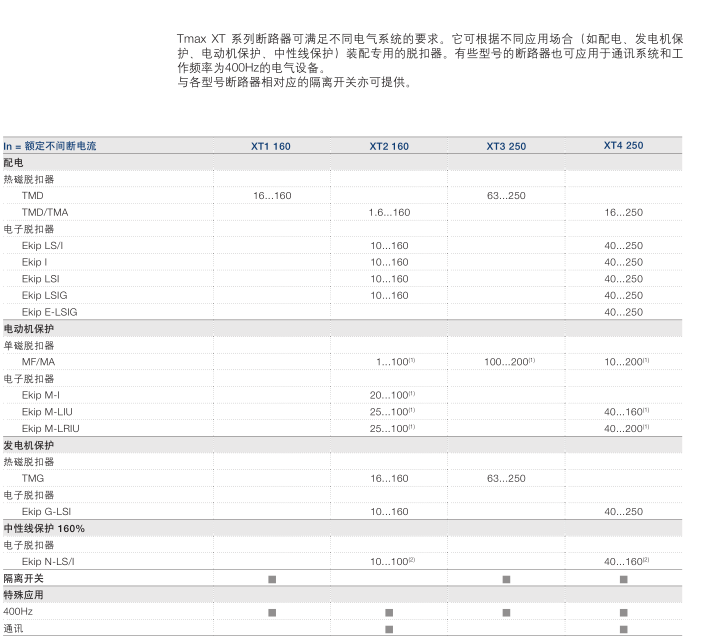Click the 隔离开关 square mark under XT3 250

click(506, 579)
